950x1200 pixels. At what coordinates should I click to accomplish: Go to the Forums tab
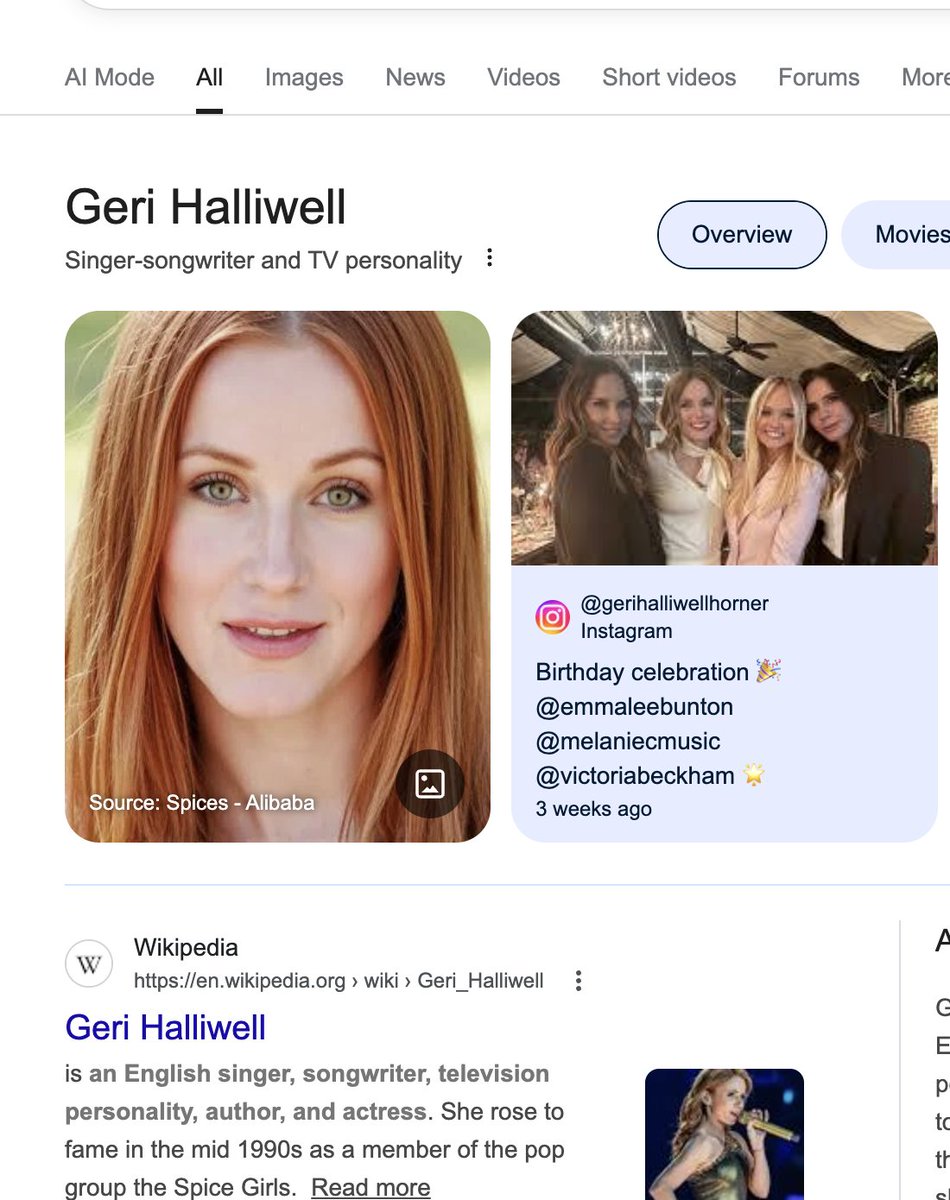tap(819, 78)
